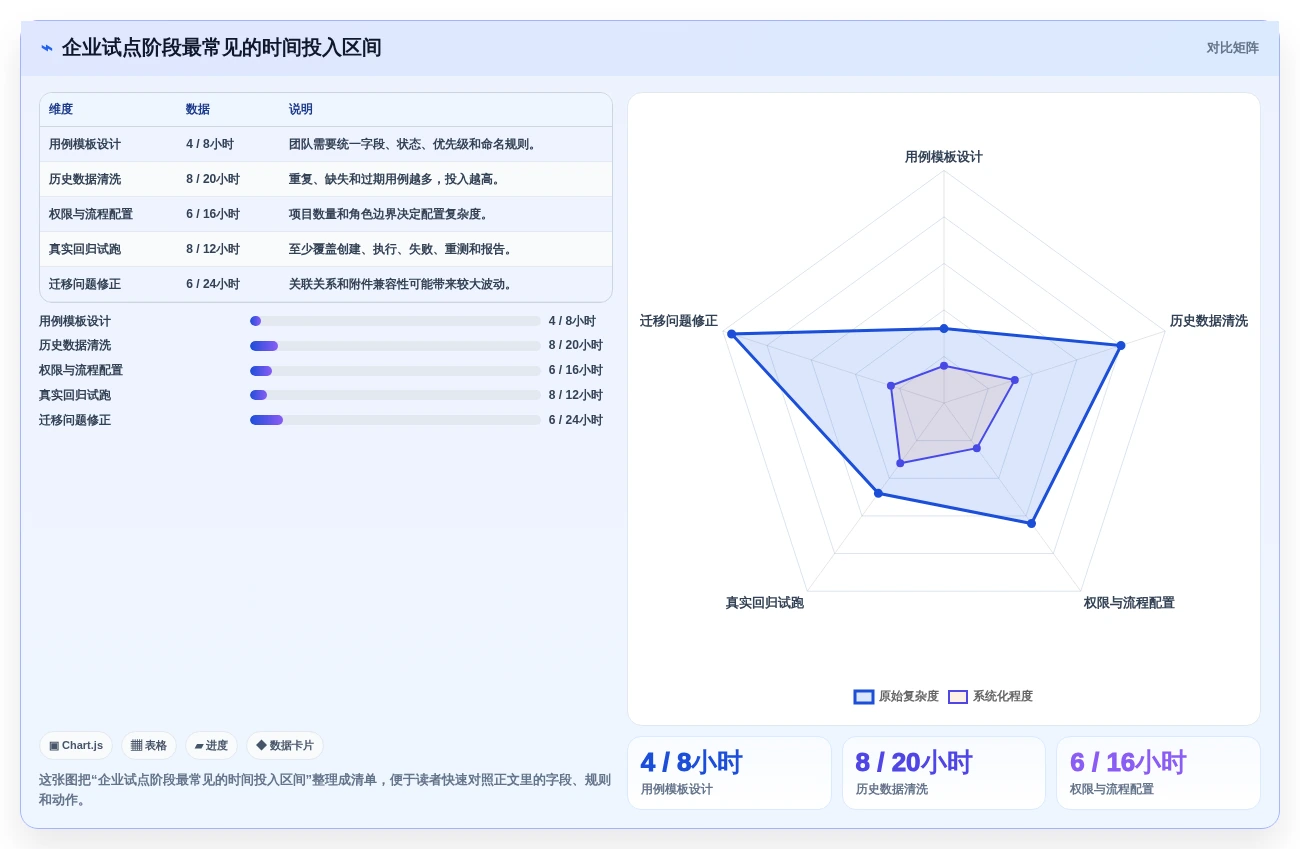
Task: Click description 至少覆盖创建、执行、失败、重测和报告。
Action: pos(402,249)
